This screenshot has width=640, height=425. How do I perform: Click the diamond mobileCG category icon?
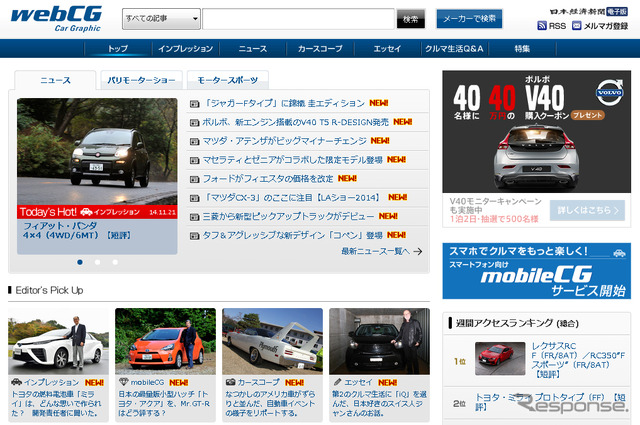pos(124,382)
